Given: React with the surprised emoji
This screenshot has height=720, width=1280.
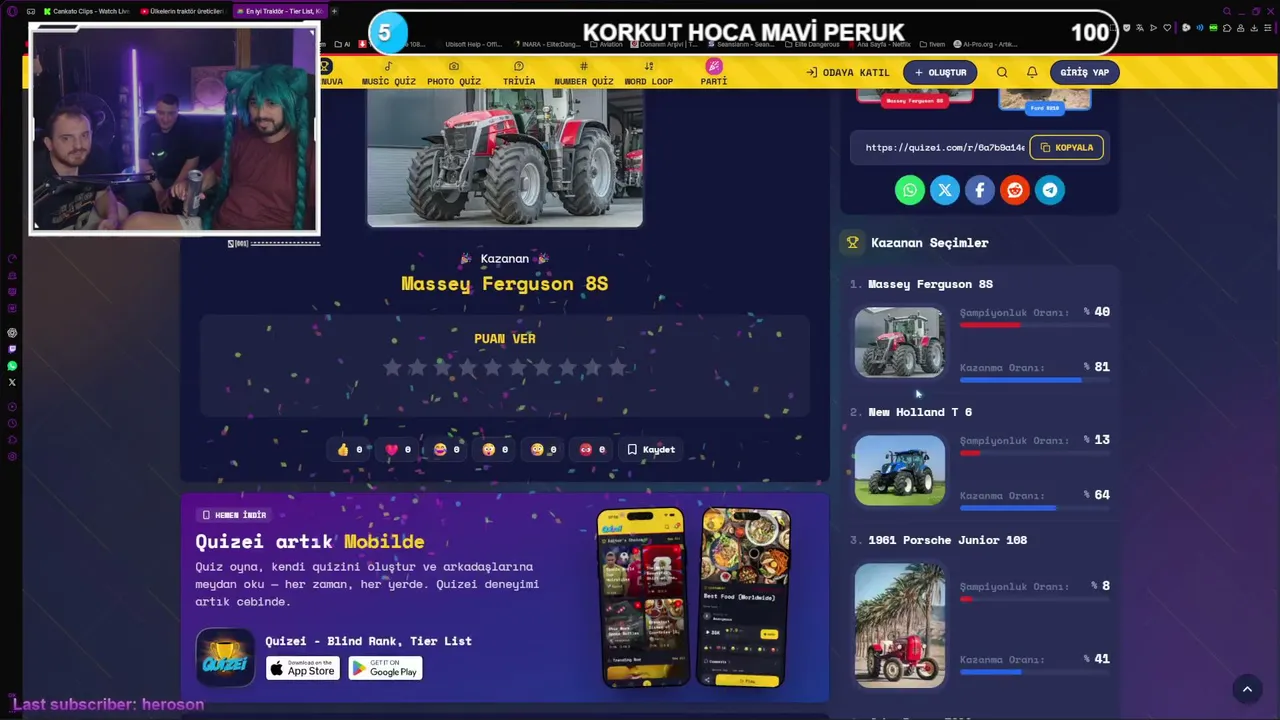Looking at the screenshot, I should click(x=495, y=450).
